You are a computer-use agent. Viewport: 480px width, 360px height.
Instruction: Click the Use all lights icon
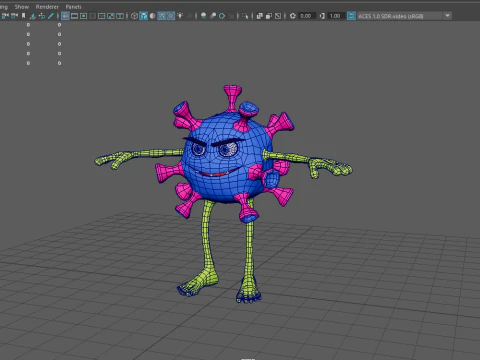180,16
